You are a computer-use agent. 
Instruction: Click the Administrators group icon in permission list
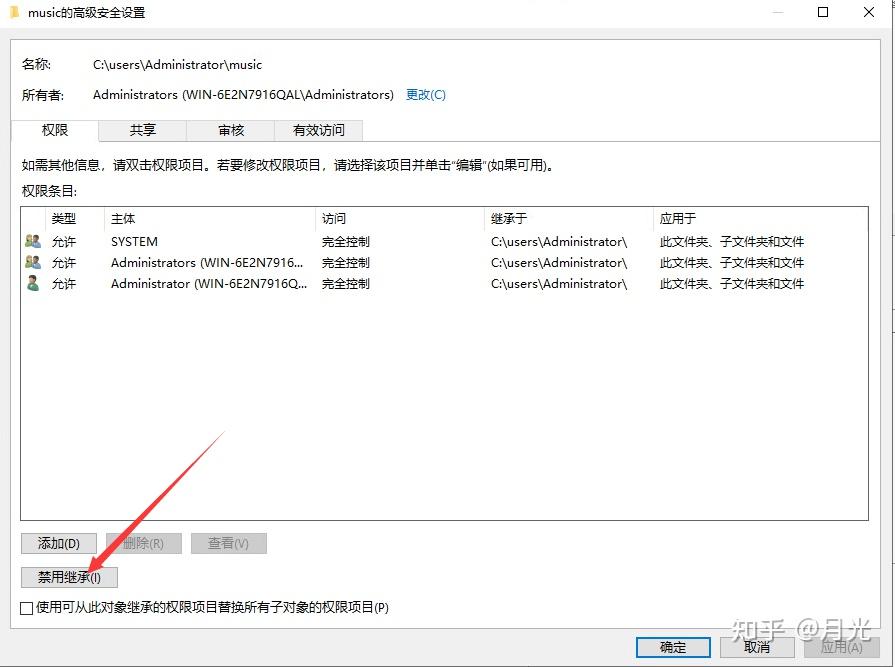click(31, 262)
